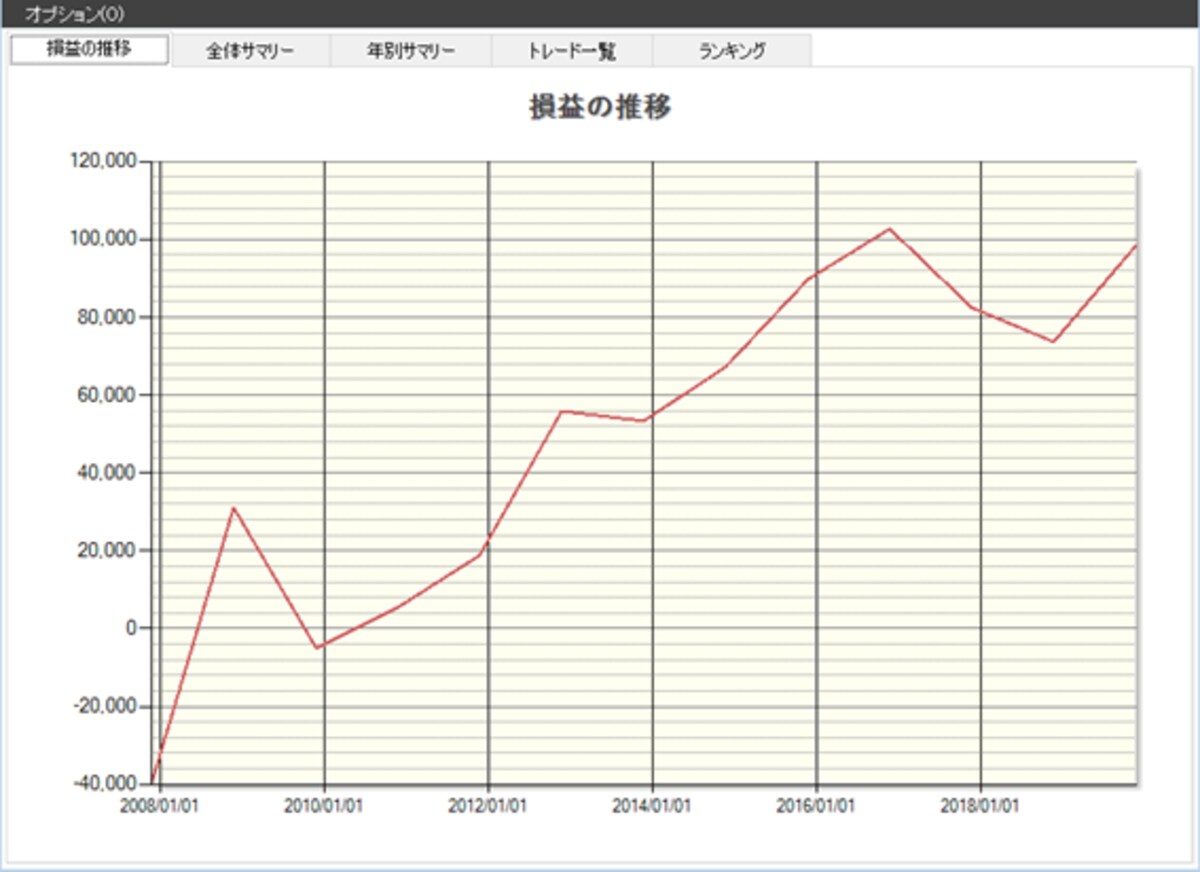Viewport: 1200px width, 872px height.
Task: Click the -40,000 y-axis label
Action: coord(106,783)
